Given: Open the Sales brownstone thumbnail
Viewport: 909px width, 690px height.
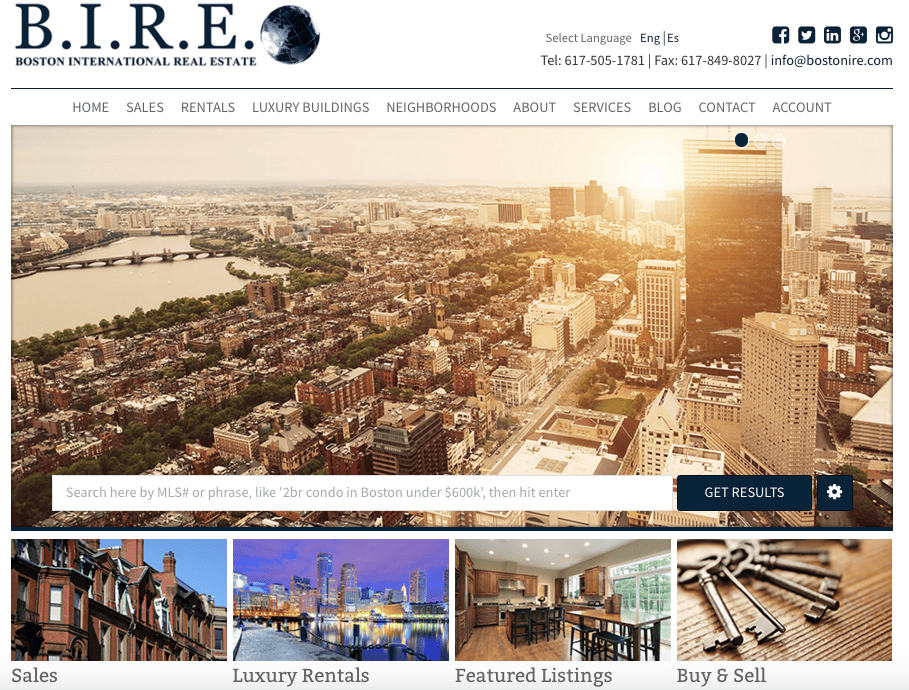Looking at the screenshot, I should point(119,600).
